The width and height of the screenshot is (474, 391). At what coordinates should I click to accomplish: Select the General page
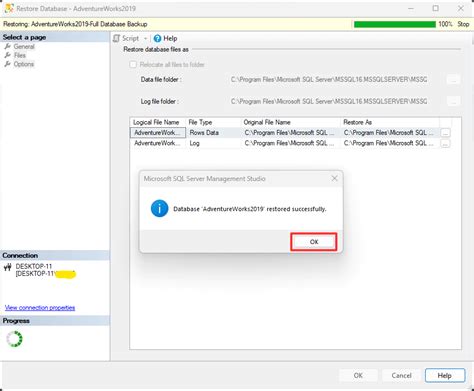coord(24,46)
